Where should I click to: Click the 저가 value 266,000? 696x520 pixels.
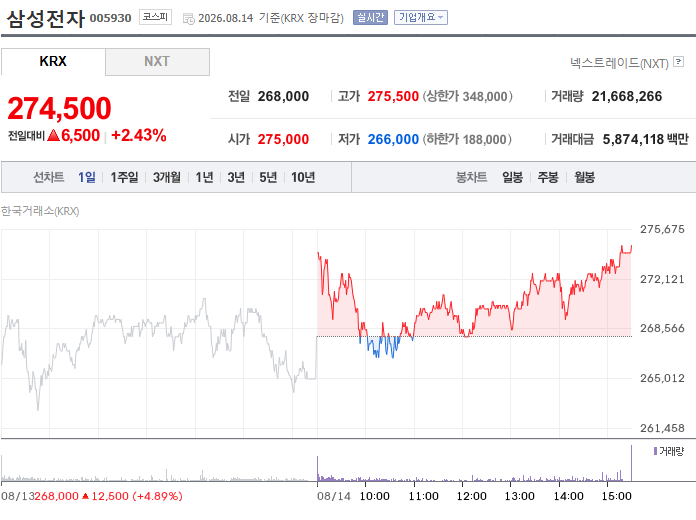click(393, 139)
